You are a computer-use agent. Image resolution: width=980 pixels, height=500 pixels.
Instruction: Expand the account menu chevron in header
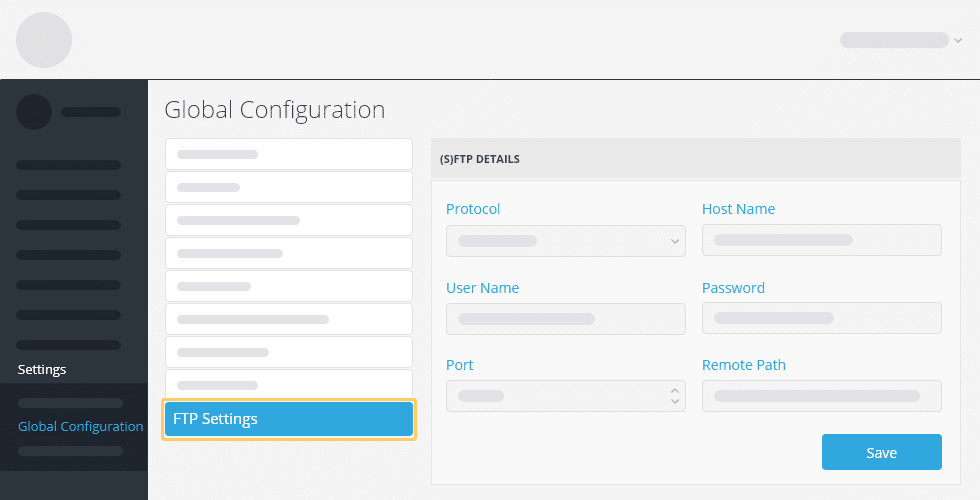coord(958,41)
